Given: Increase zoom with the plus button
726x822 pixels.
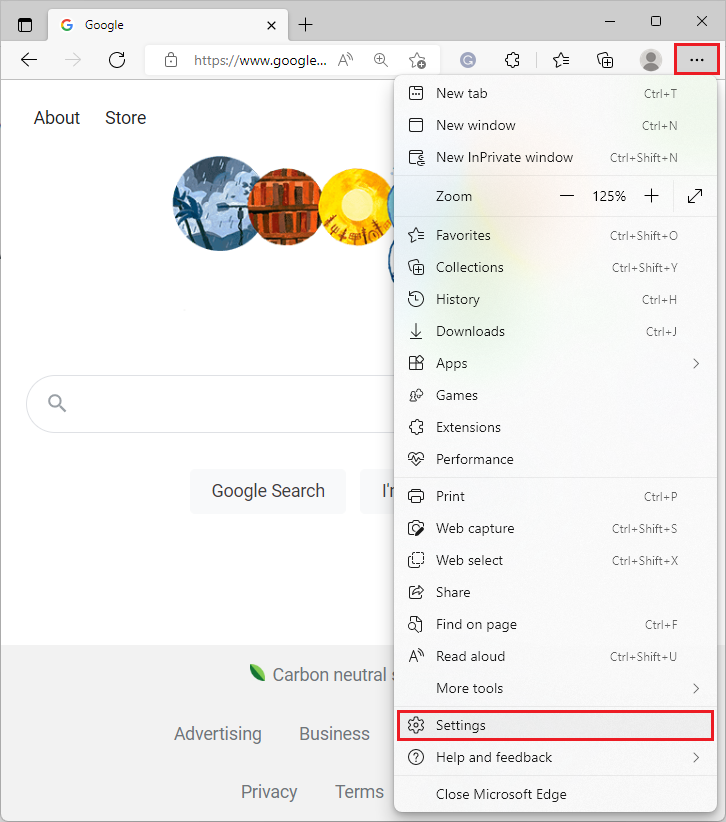Looking at the screenshot, I should click(x=652, y=196).
